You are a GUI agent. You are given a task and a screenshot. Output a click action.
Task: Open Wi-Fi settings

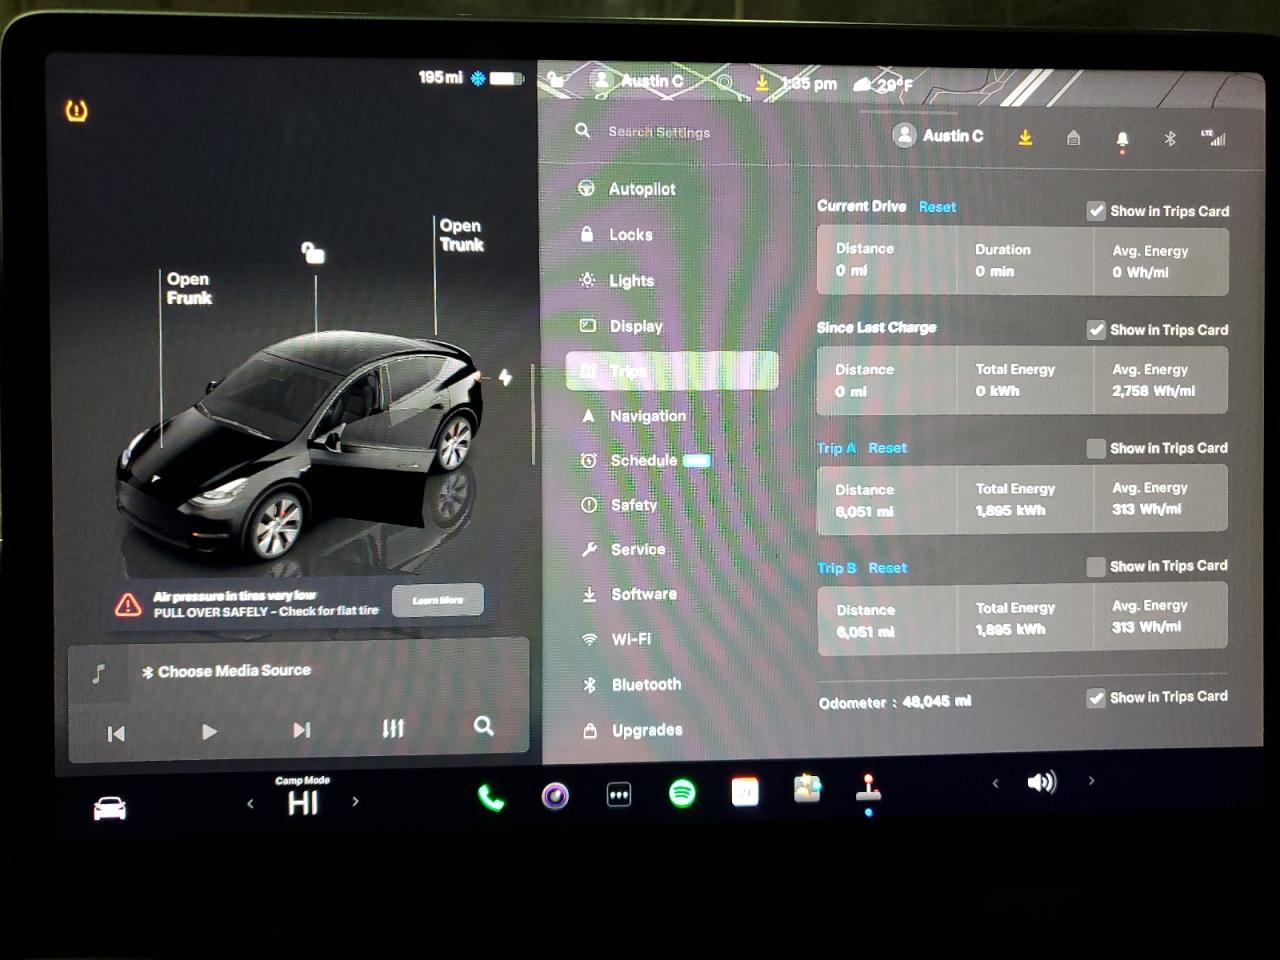617,639
